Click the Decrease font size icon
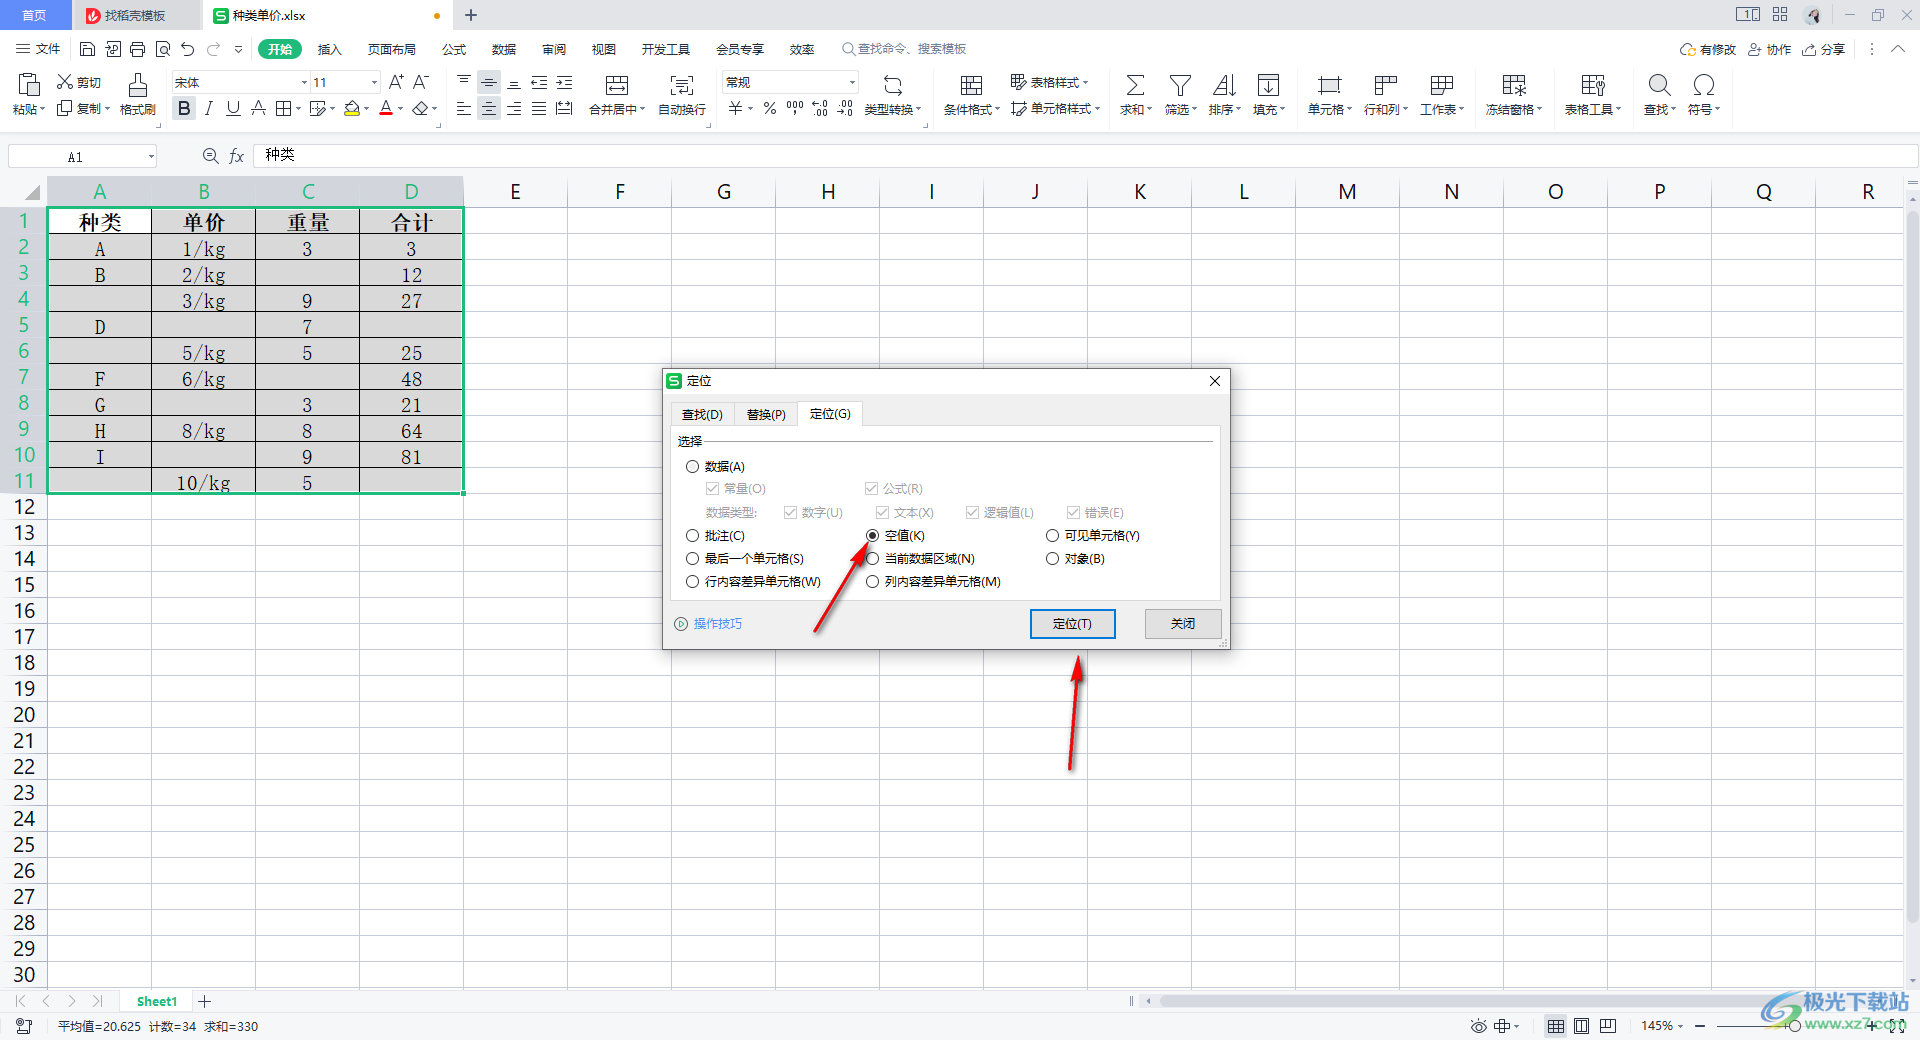This screenshot has width=1920, height=1040. [421, 82]
